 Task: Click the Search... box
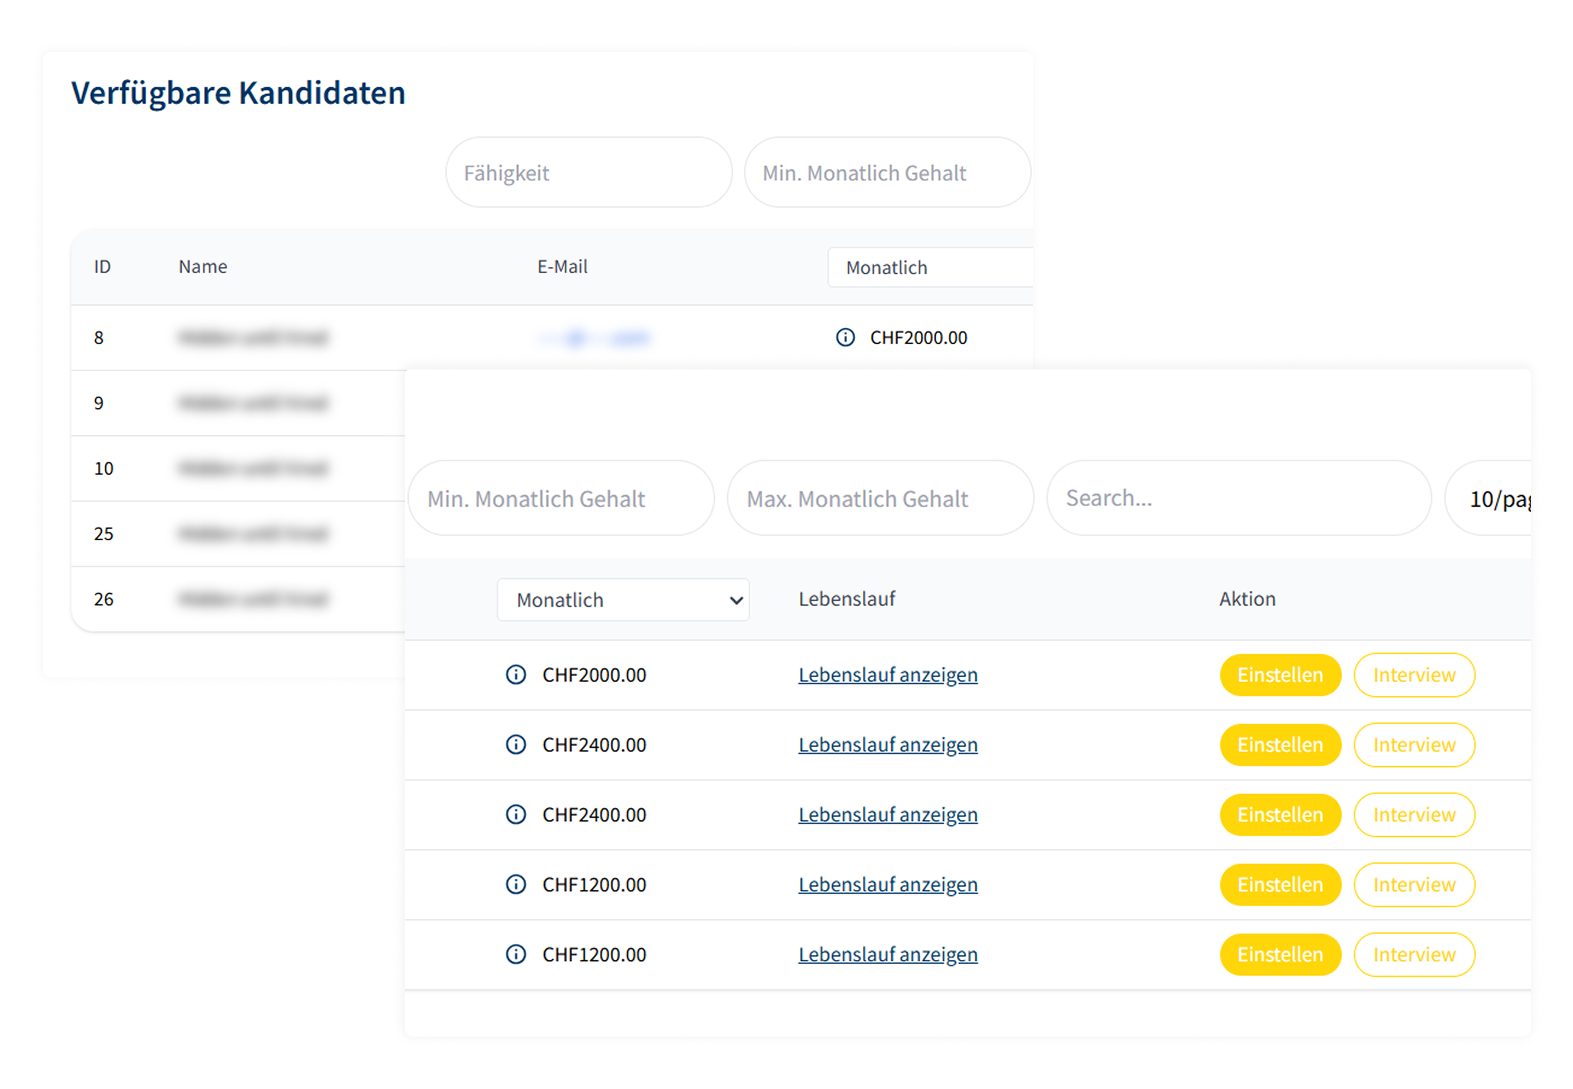click(x=1239, y=498)
